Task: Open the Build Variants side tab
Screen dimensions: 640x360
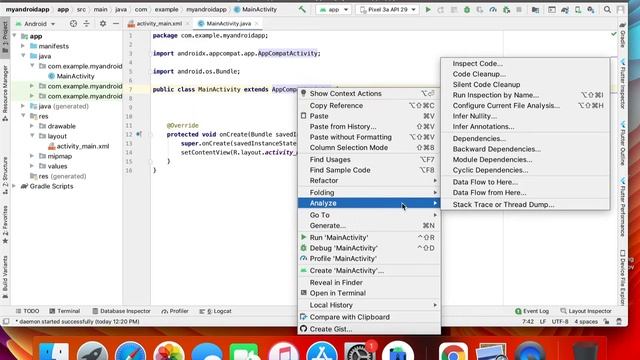Action: pos(5,278)
